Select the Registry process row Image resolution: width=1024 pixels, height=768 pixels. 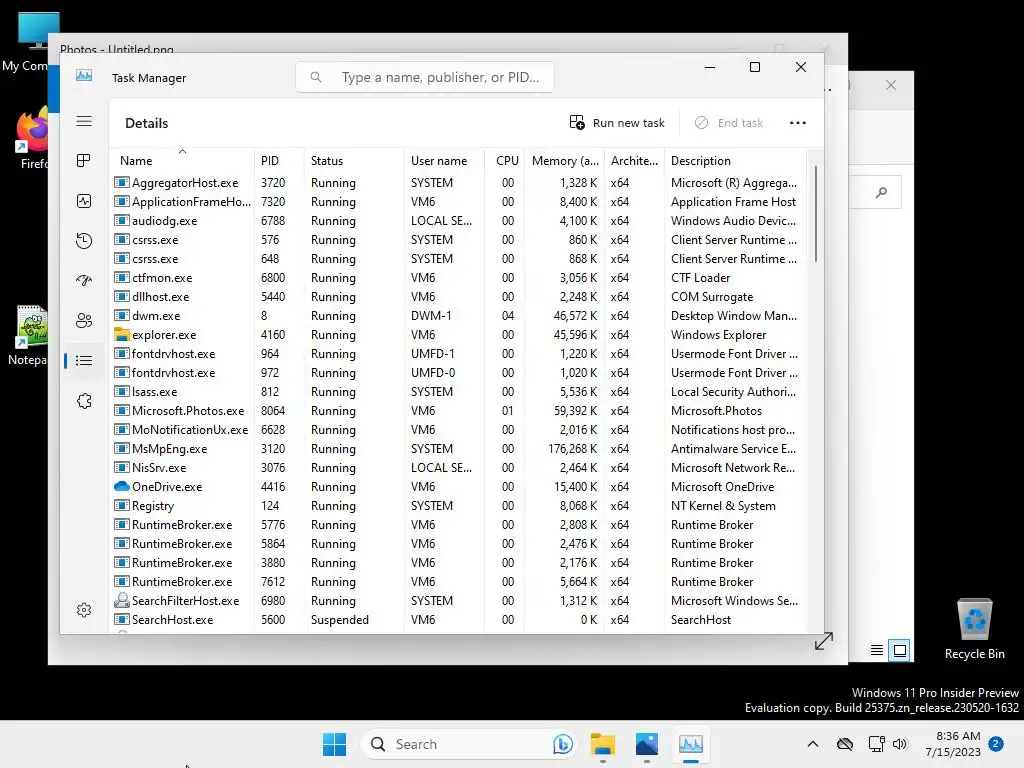point(457,505)
